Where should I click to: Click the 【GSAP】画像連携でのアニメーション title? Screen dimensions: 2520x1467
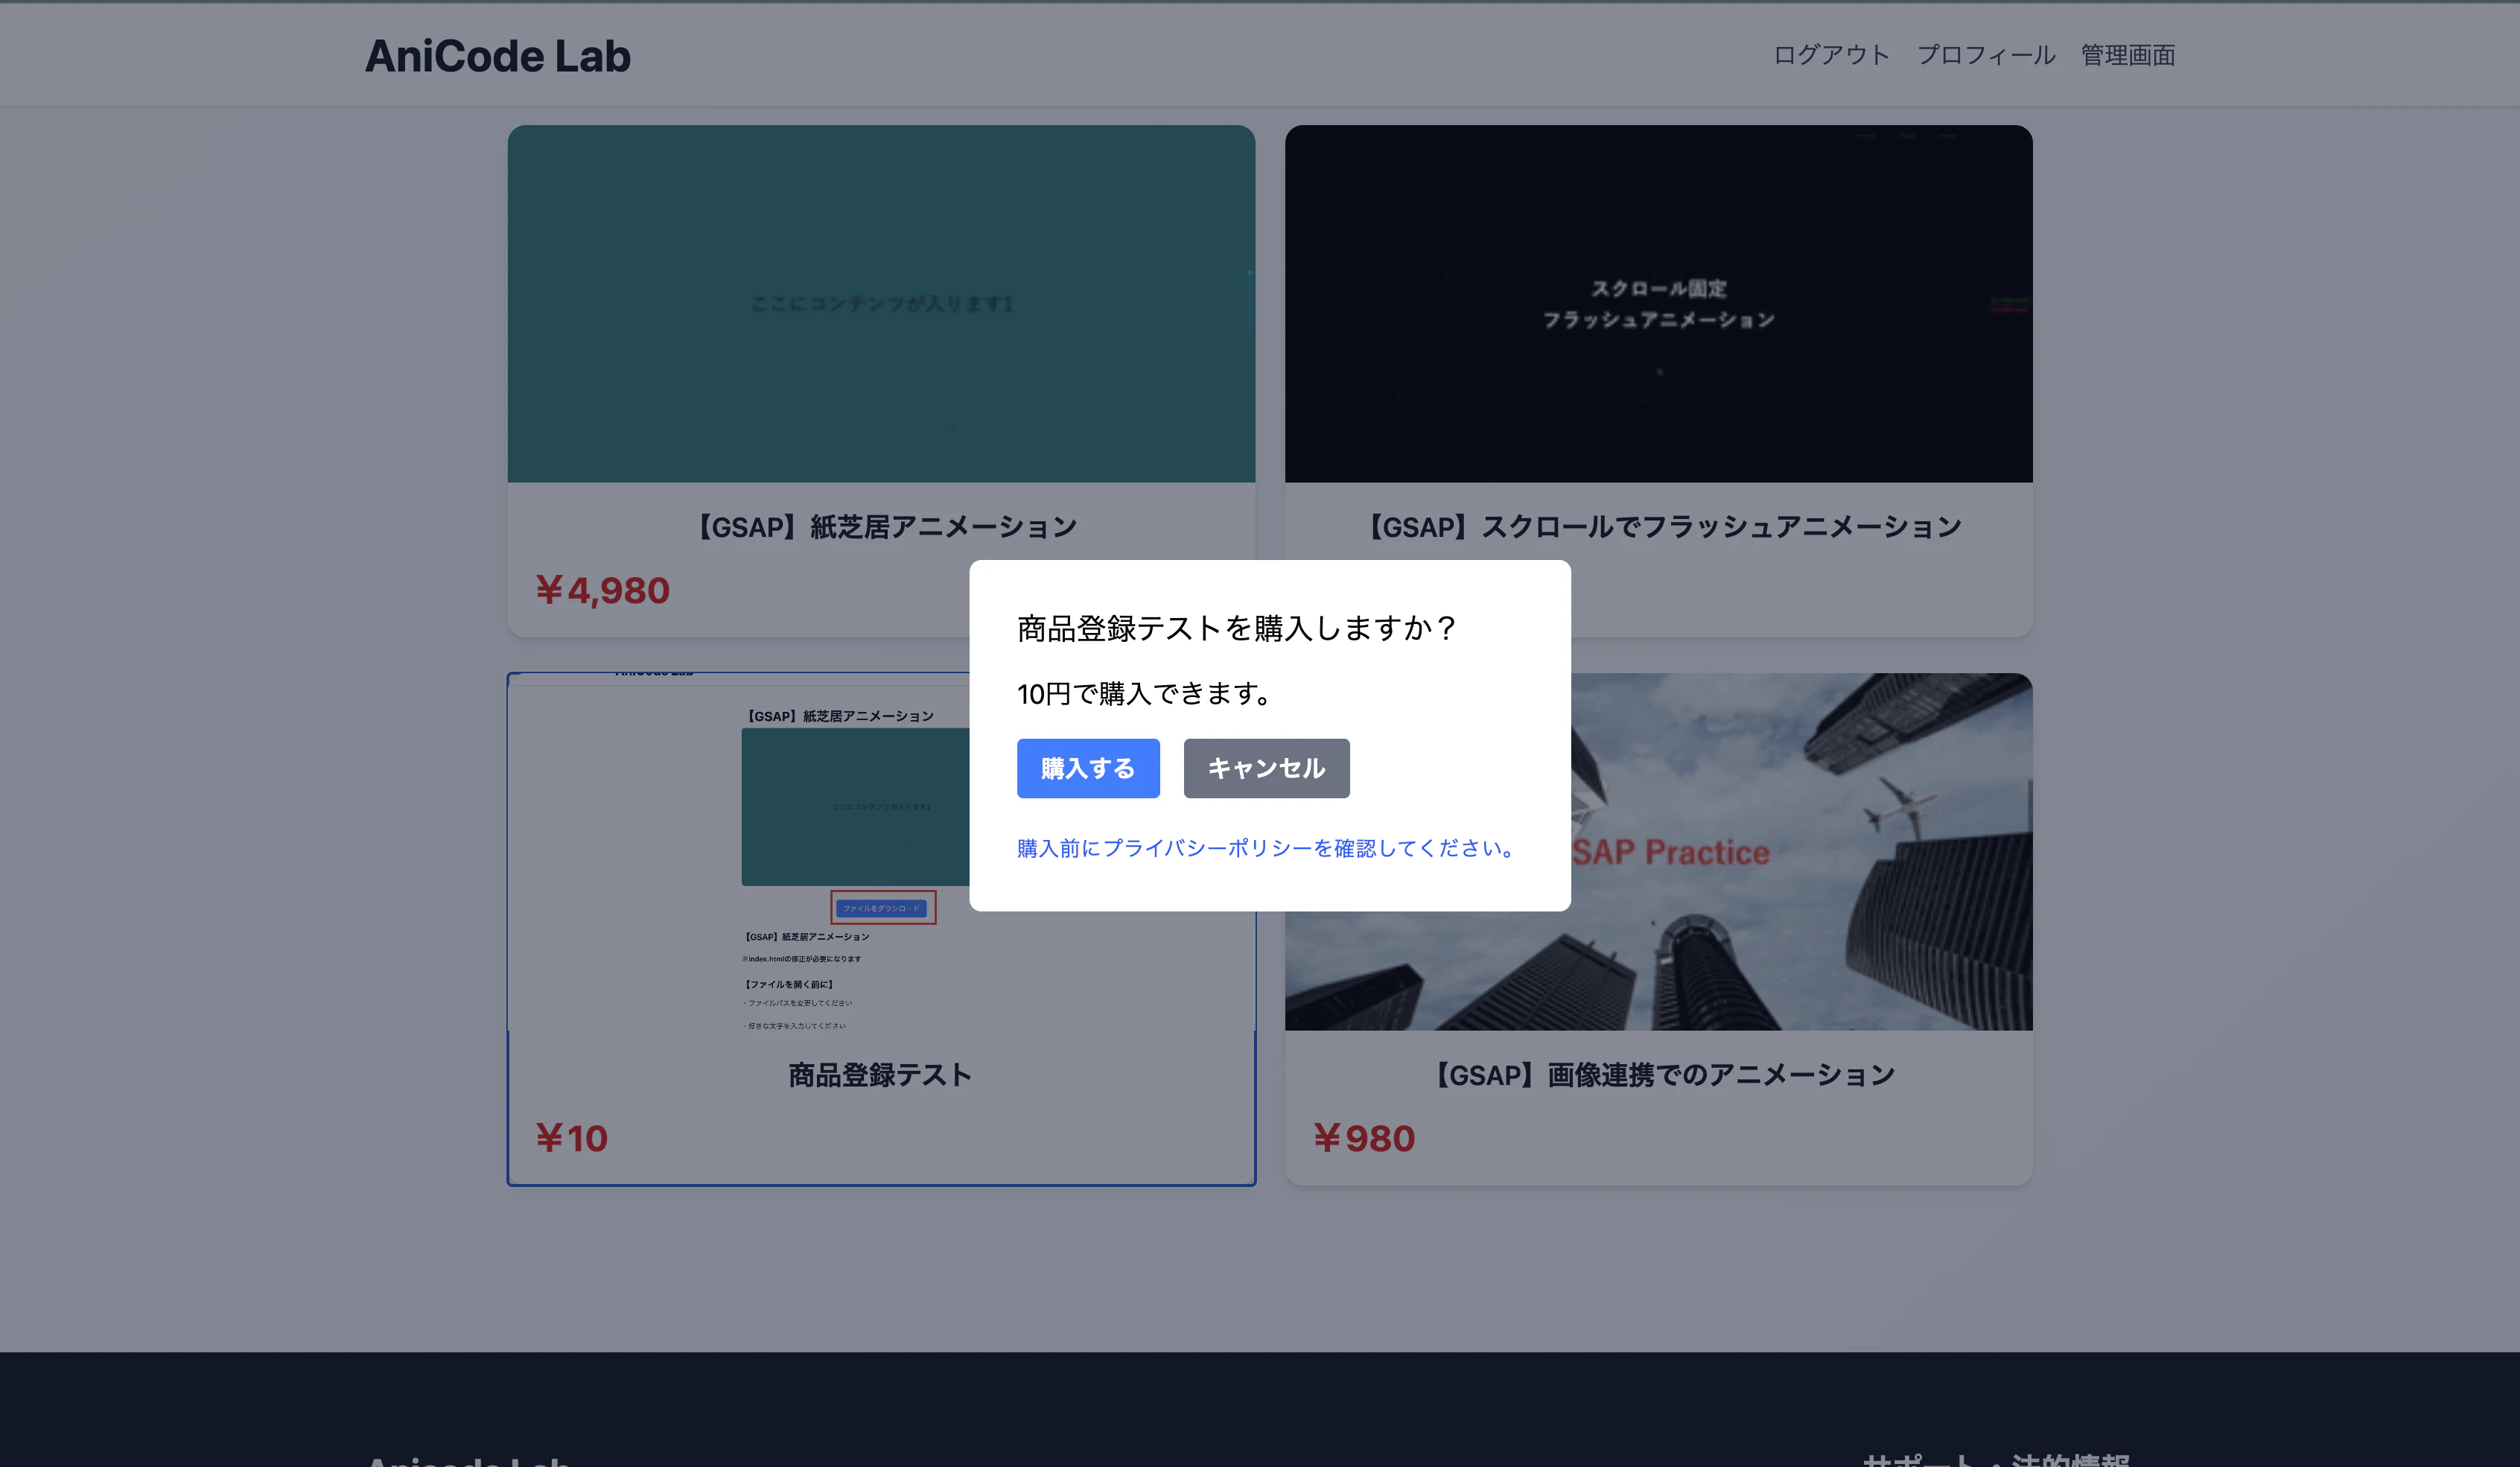point(1662,1073)
